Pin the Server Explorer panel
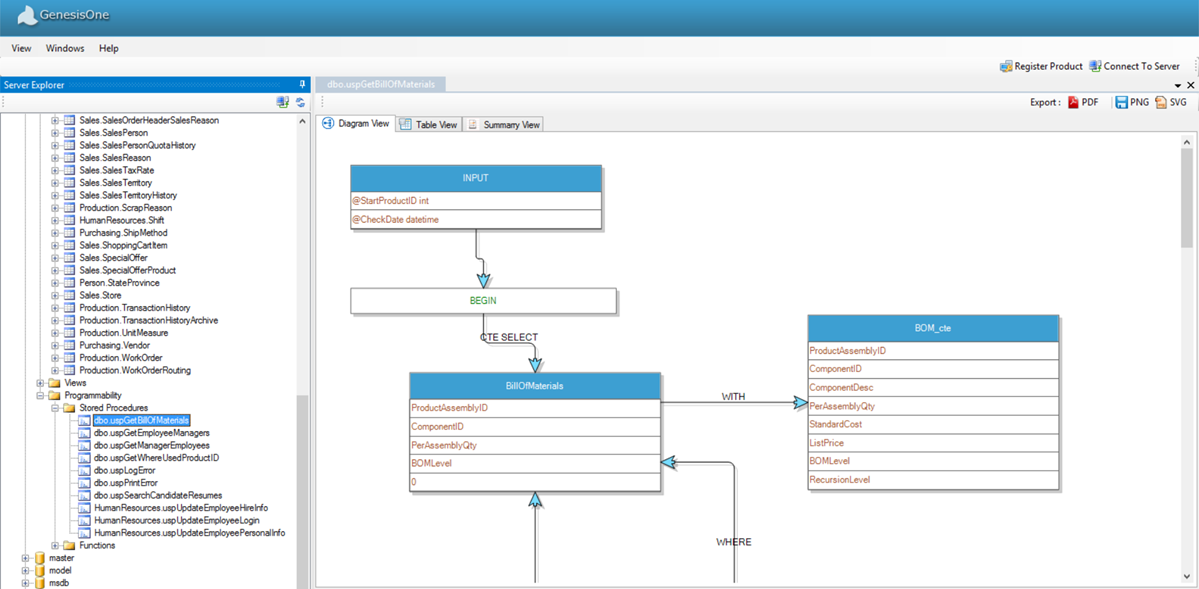 tap(303, 85)
